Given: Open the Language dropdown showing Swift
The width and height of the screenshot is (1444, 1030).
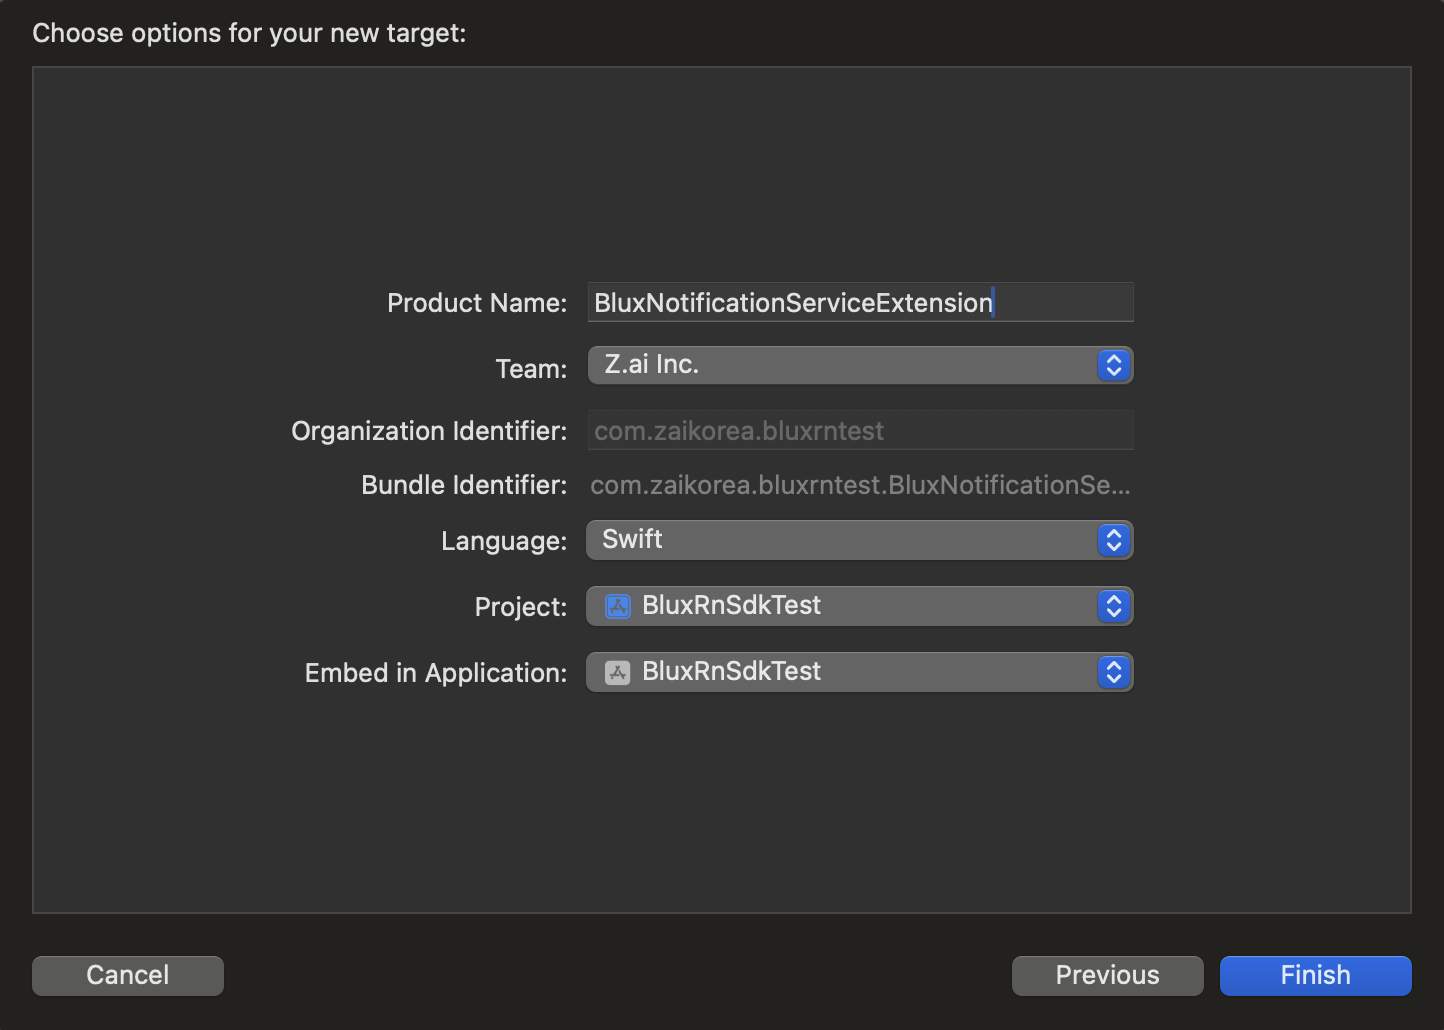Looking at the screenshot, I should point(860,540).
